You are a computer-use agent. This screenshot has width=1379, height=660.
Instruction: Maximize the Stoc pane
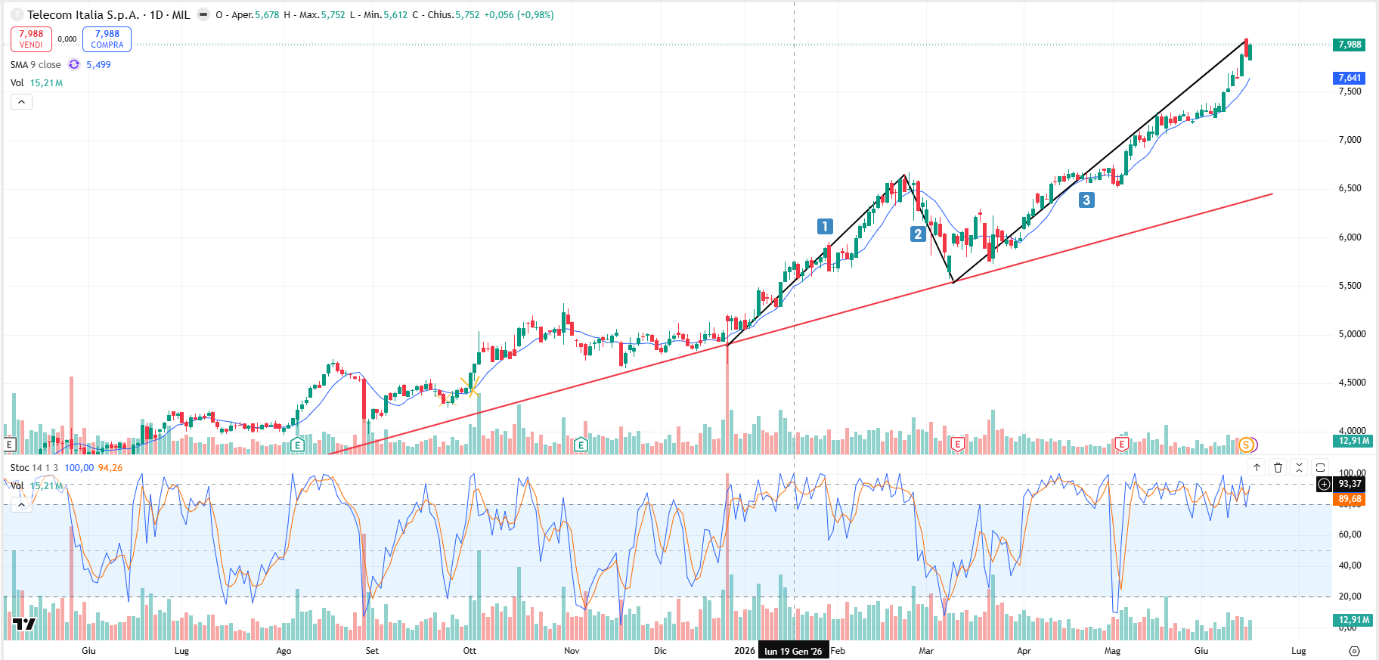[1320, 467]
